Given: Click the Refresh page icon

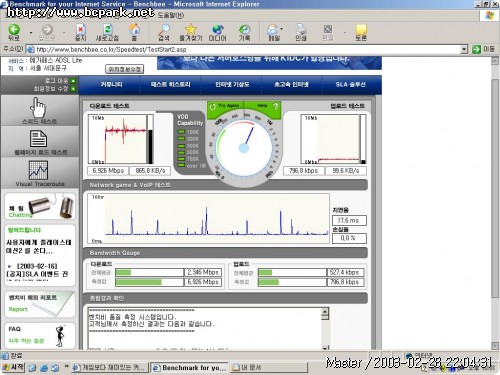Looking at the screenshot, I should (107, 30).
